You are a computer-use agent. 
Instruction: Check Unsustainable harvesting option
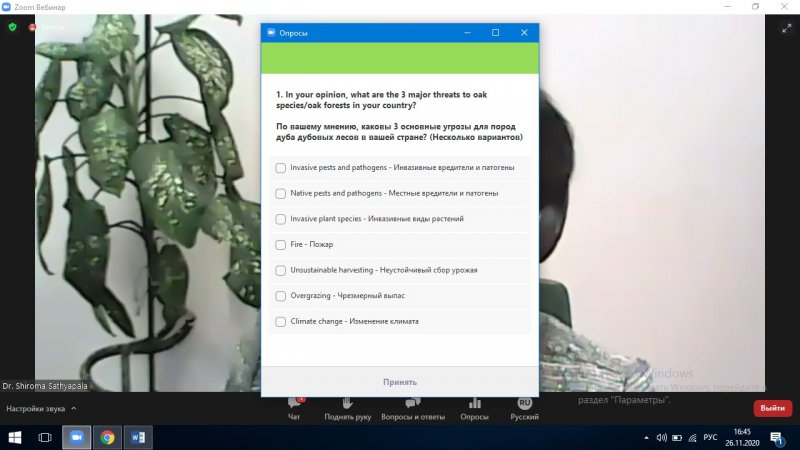281,270
